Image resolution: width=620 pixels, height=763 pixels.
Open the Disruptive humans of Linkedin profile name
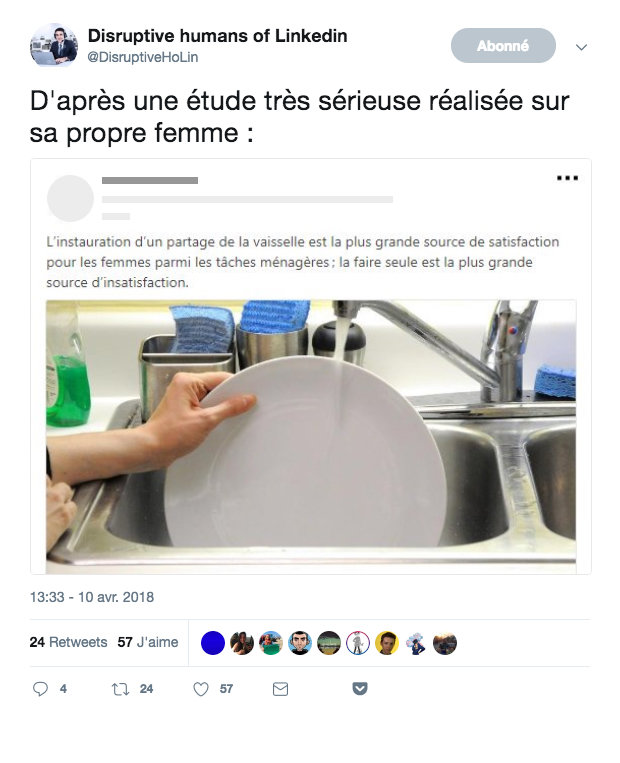217,36
